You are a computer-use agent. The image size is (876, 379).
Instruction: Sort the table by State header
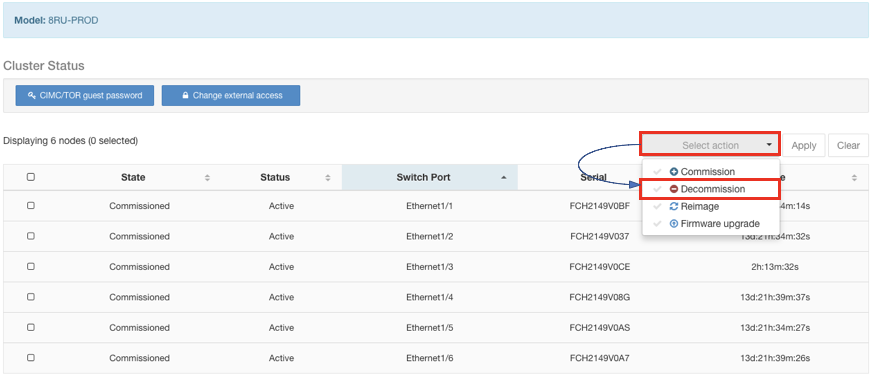pos(133,178)
